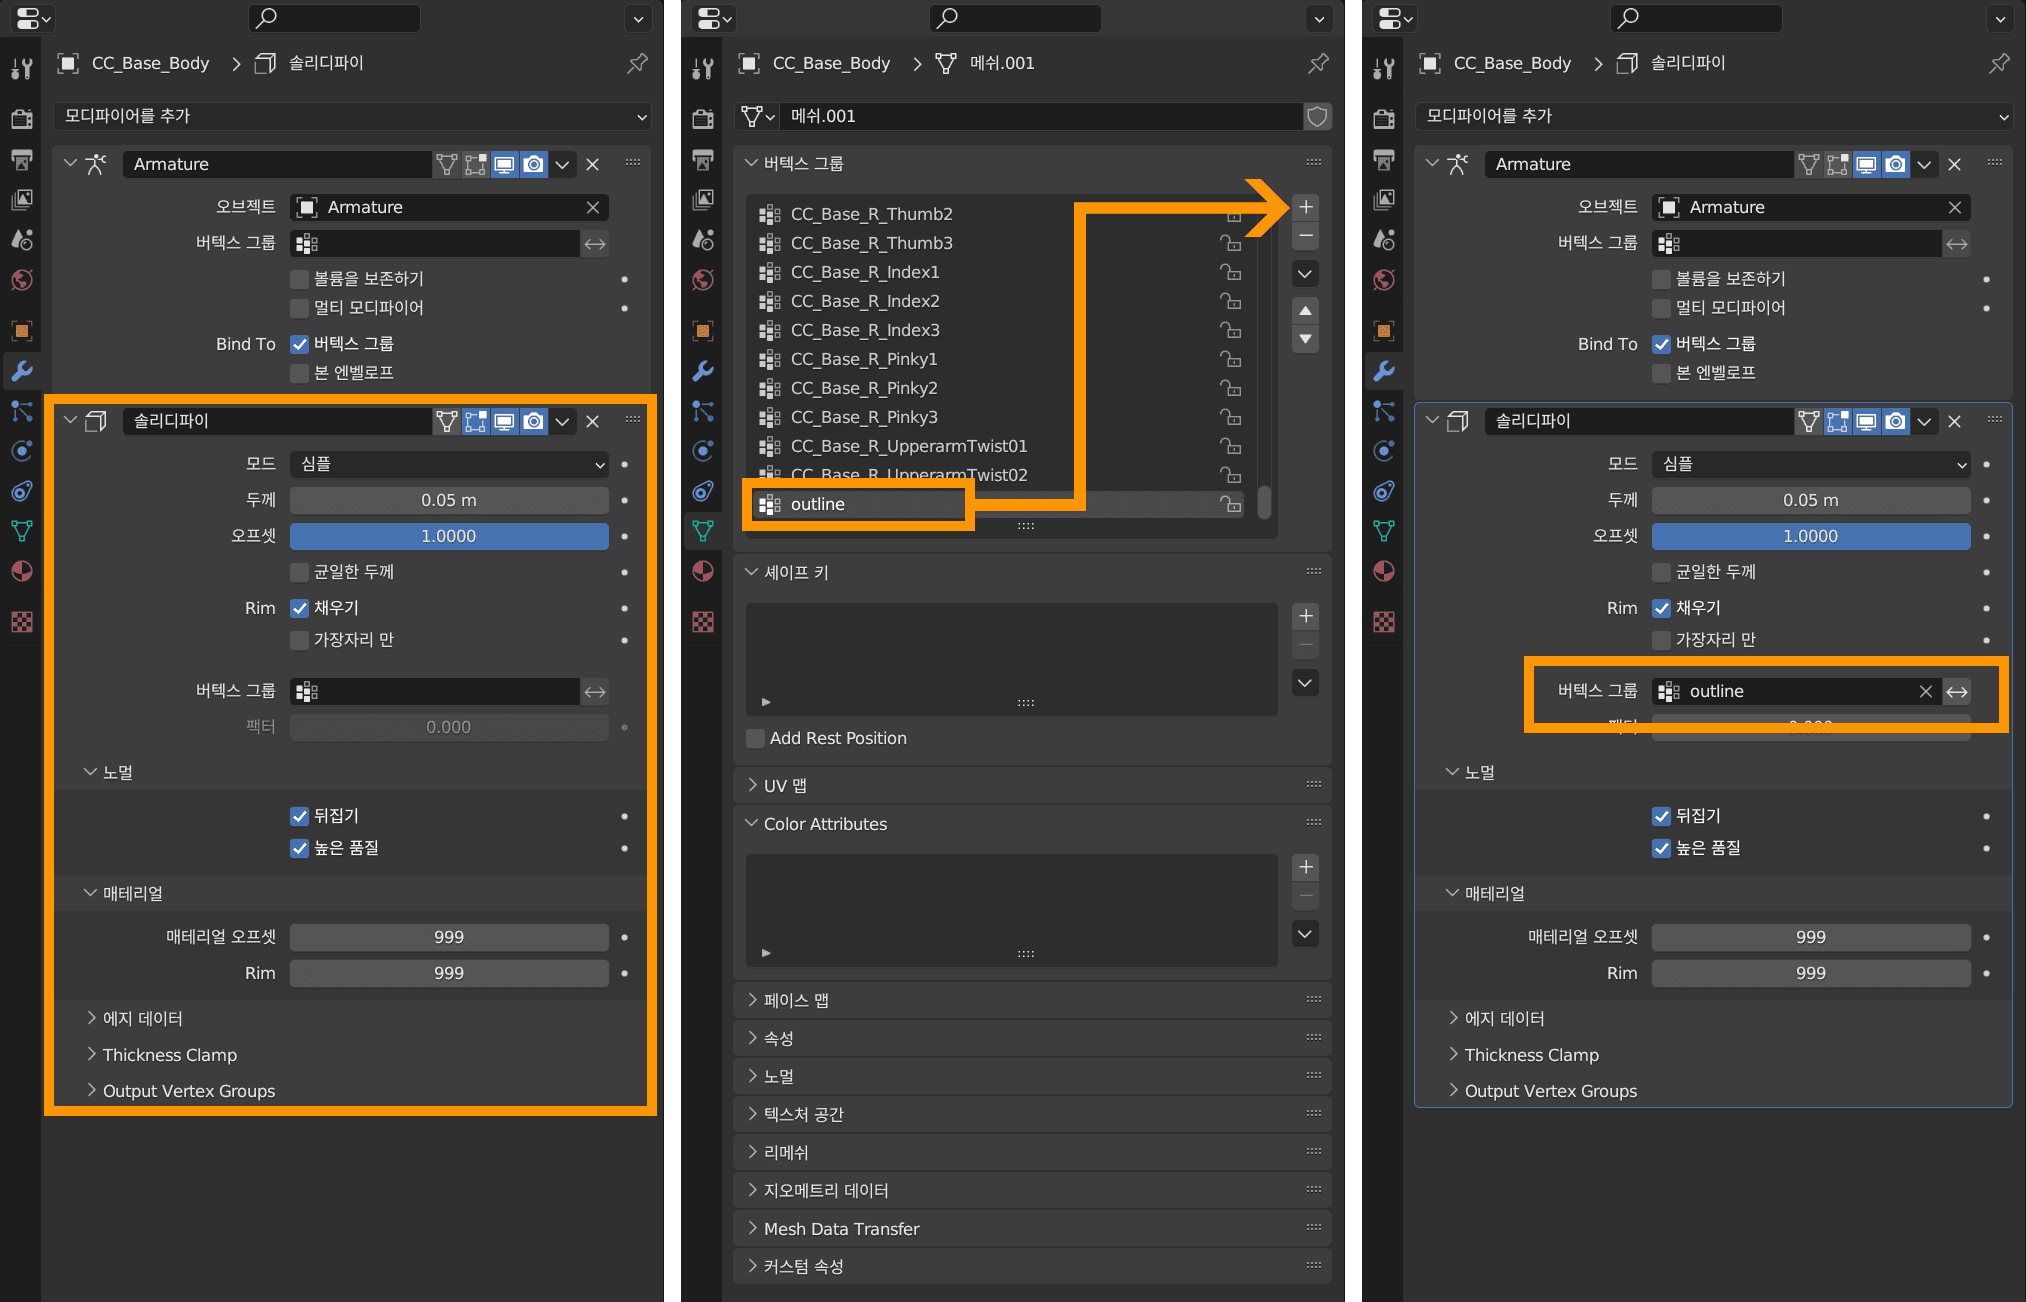Open Particles properties tab in left panel

[22, 411]
